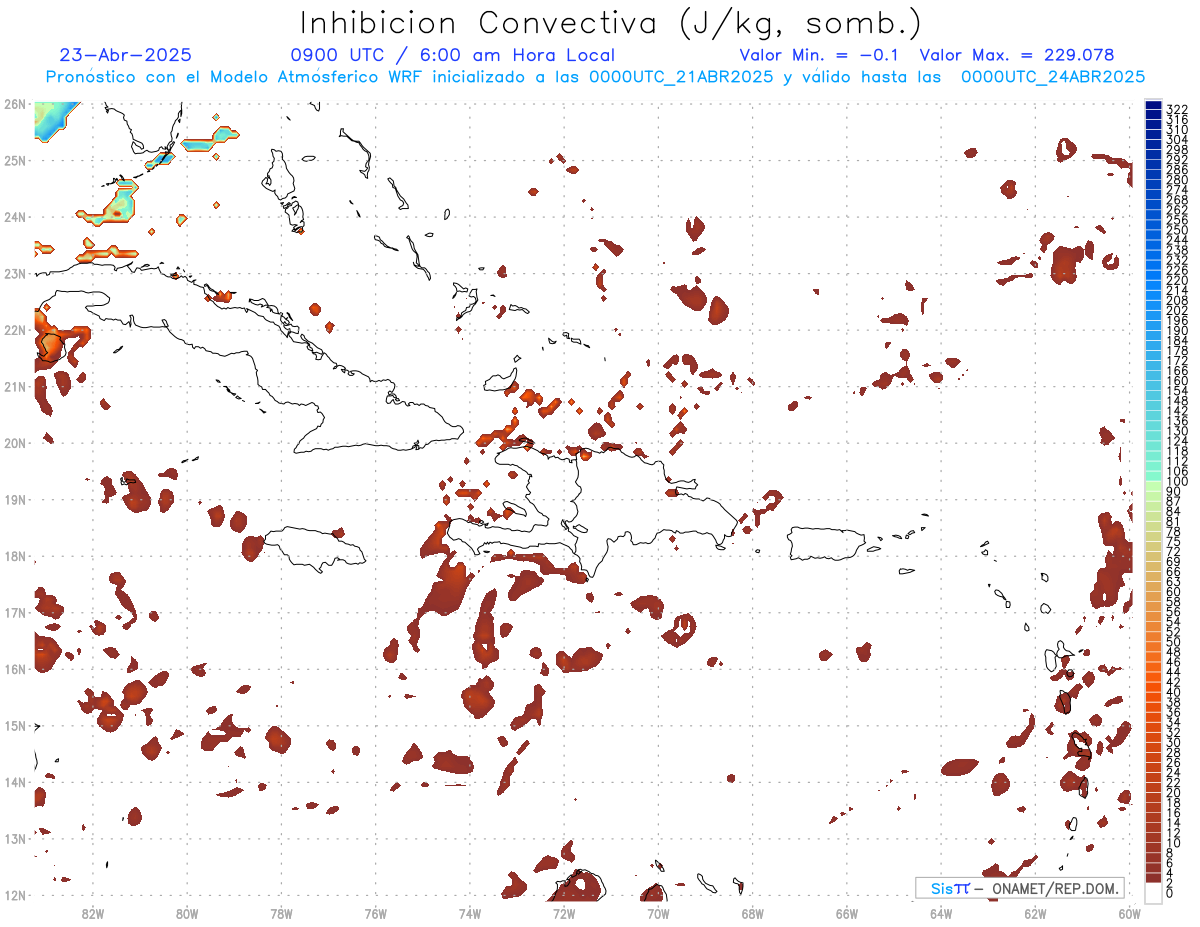Viewport: 1200px width, 927px height.
Task: Click the 'Valor Max. = 229.078' readout
Action: (1017, 56)
